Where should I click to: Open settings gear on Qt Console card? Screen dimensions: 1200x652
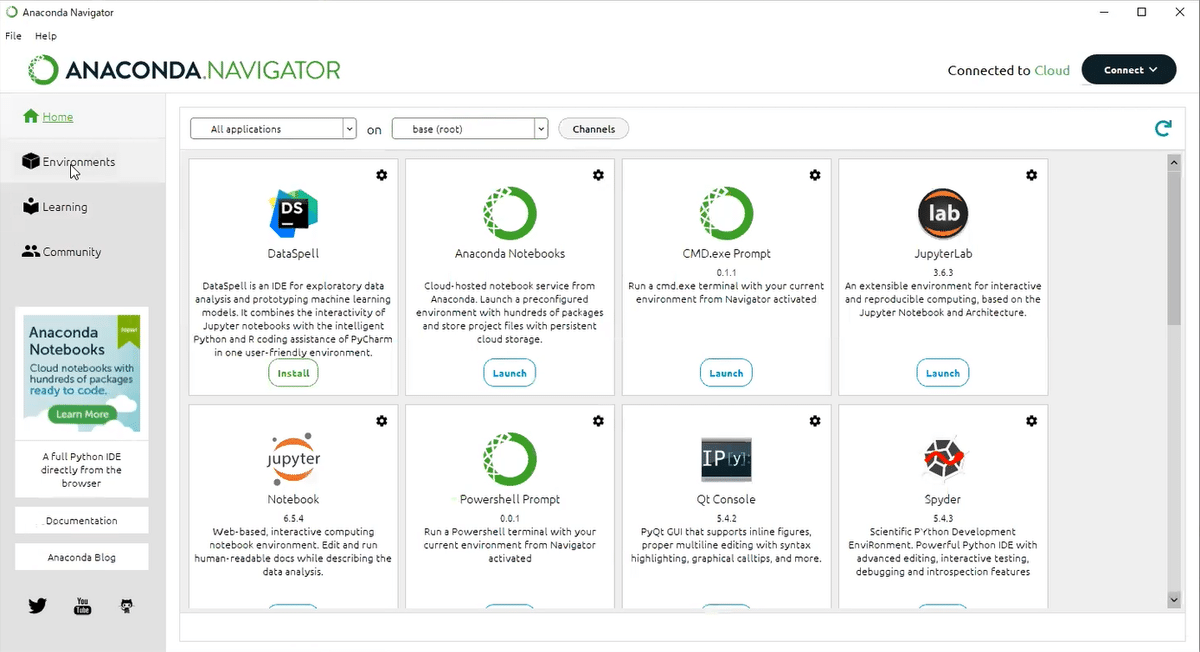(815, 421)
